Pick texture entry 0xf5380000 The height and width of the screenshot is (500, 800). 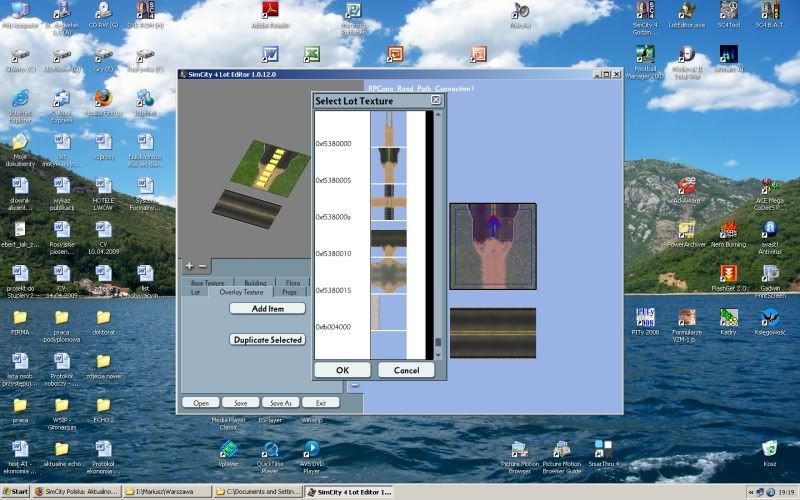point(333,144)
